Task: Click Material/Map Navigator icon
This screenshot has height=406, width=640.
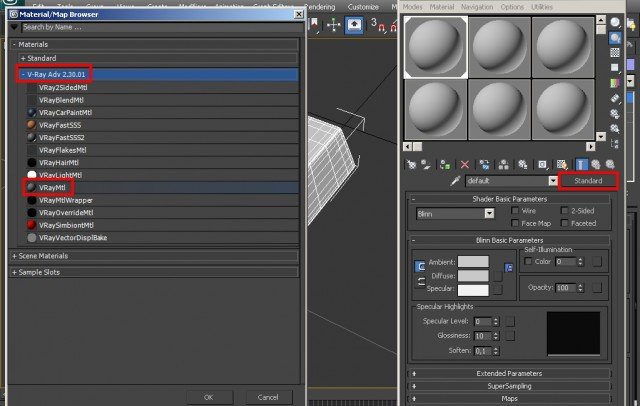Action: pyautogui.click(x=615, y=144)
